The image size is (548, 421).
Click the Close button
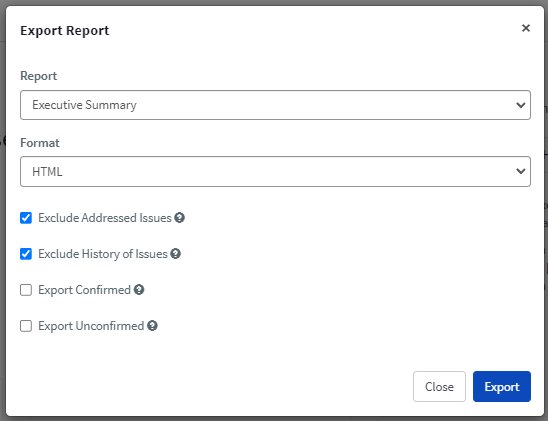(439, 386)
